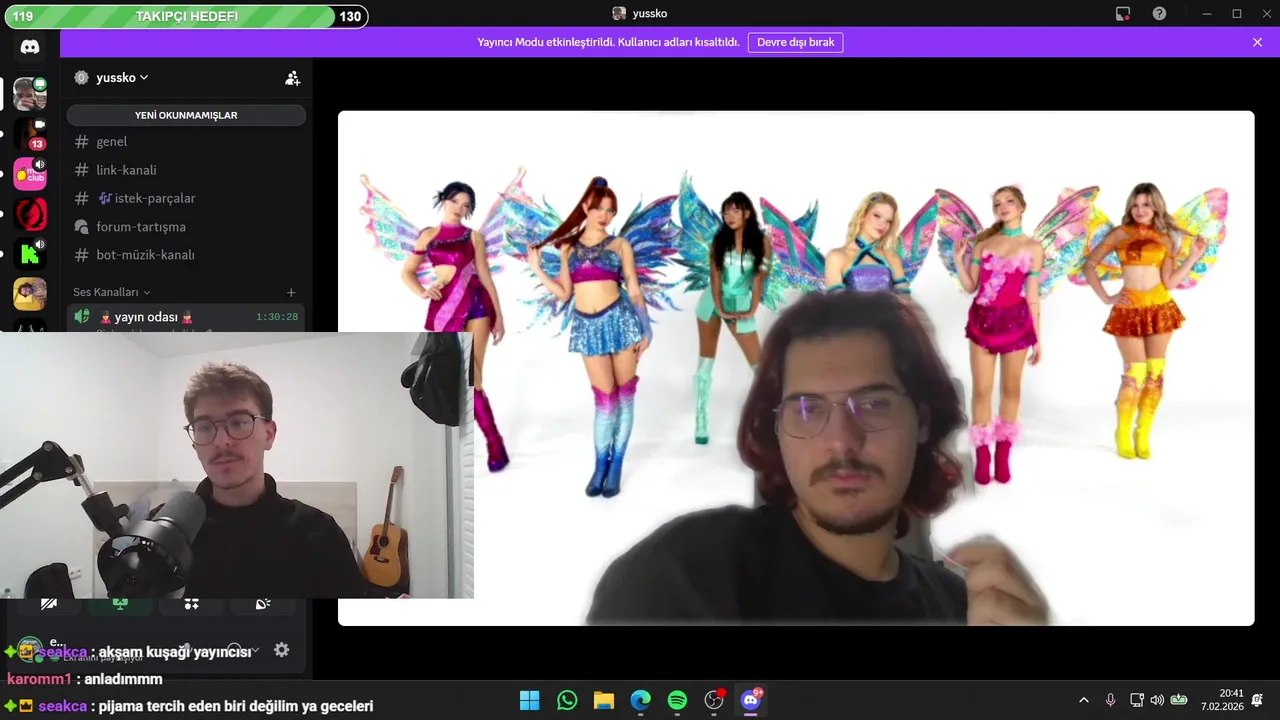Select the first server avatar with screen-share badge
The image size is (1280, 720).
tap(30, 94)
